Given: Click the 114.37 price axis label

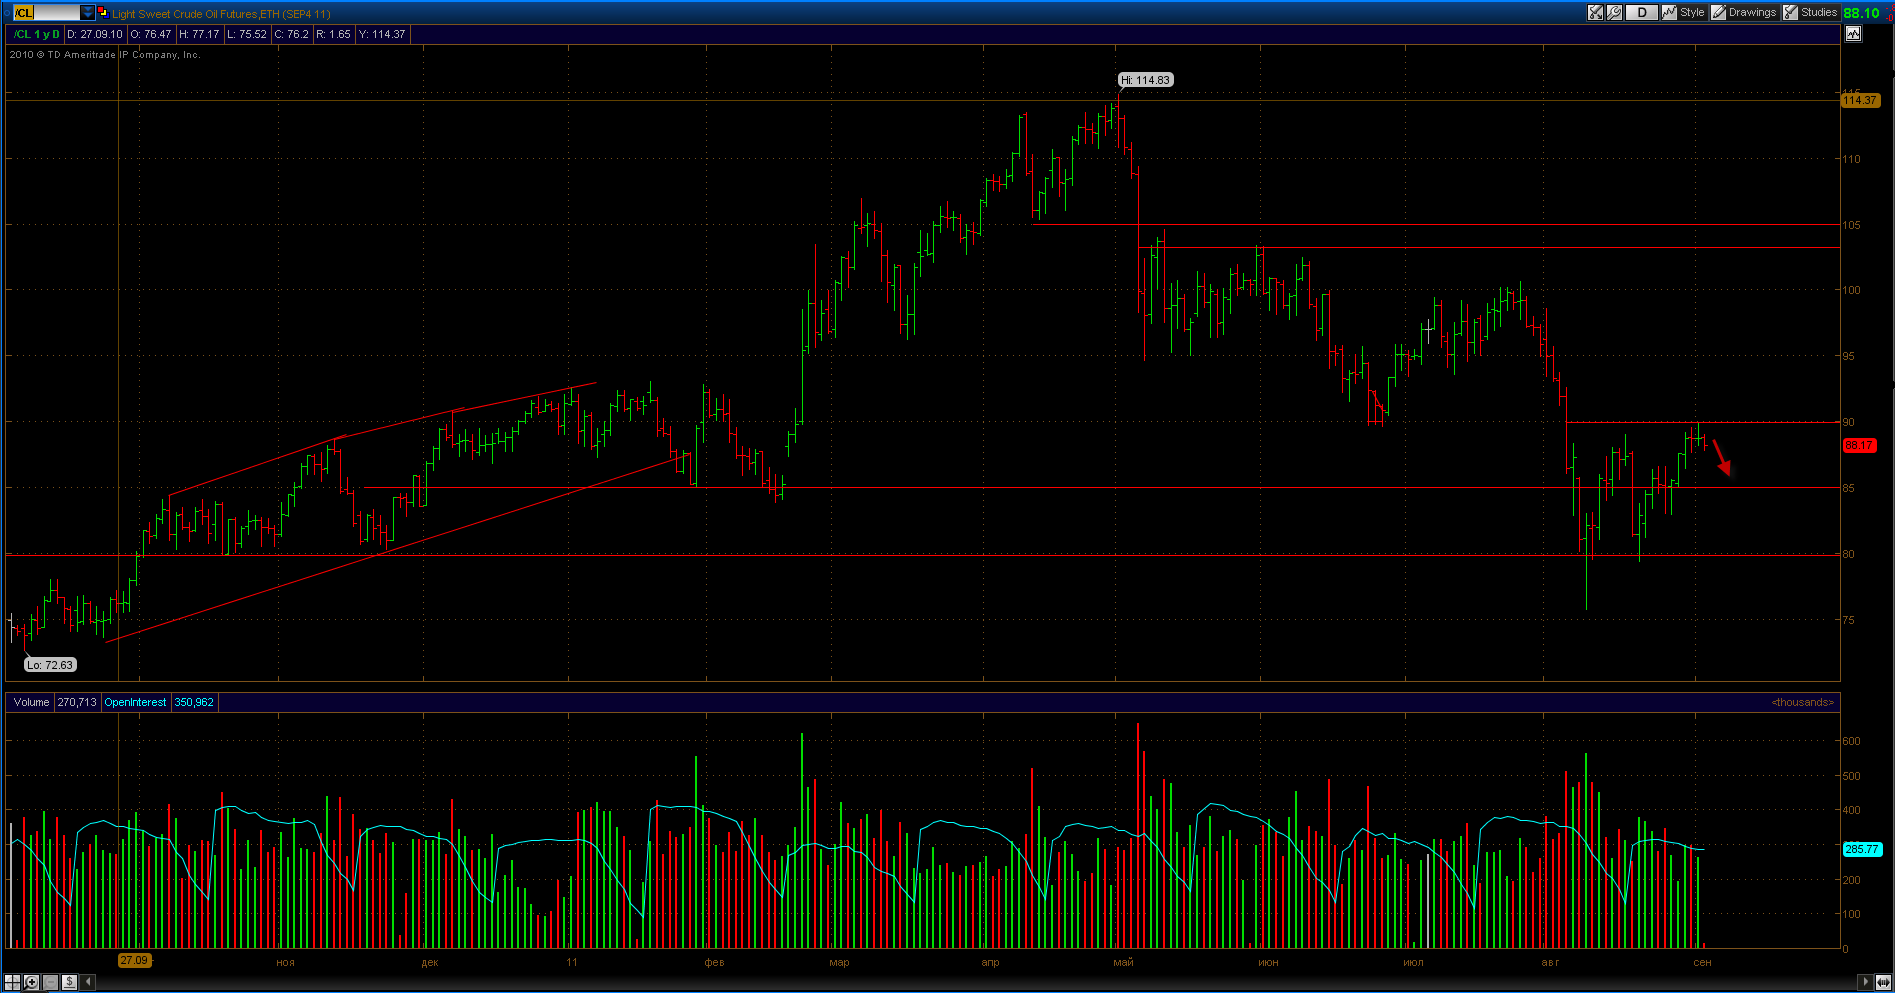Looking at the screenshot, I should coord(1860,100).
